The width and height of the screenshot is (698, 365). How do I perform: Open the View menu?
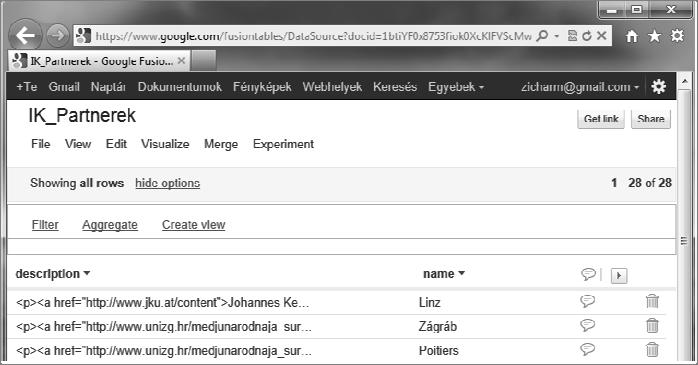[78, 144]
